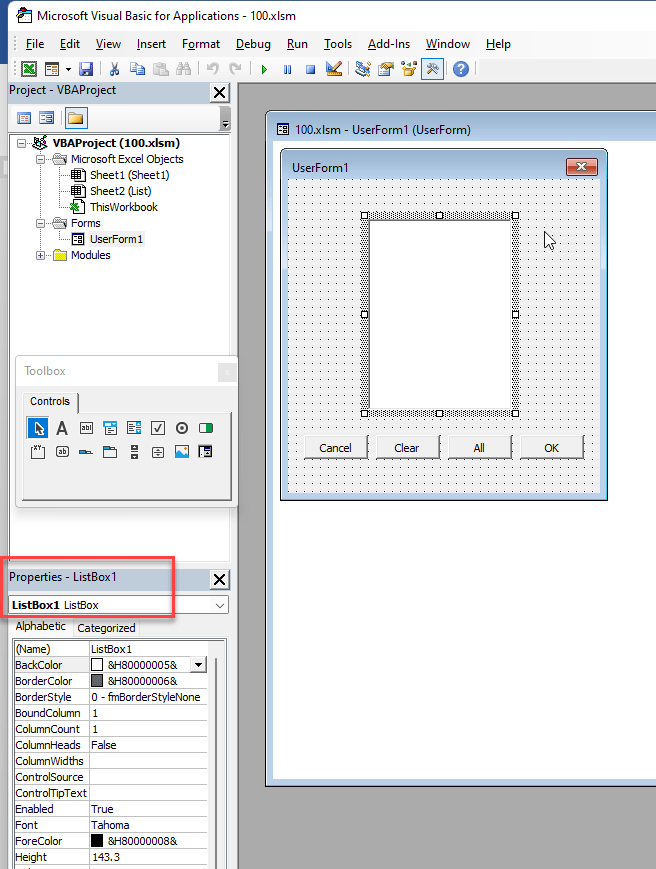Run the macro with the green play icon
The image size is (656, 869).
[x=264, y=69]
